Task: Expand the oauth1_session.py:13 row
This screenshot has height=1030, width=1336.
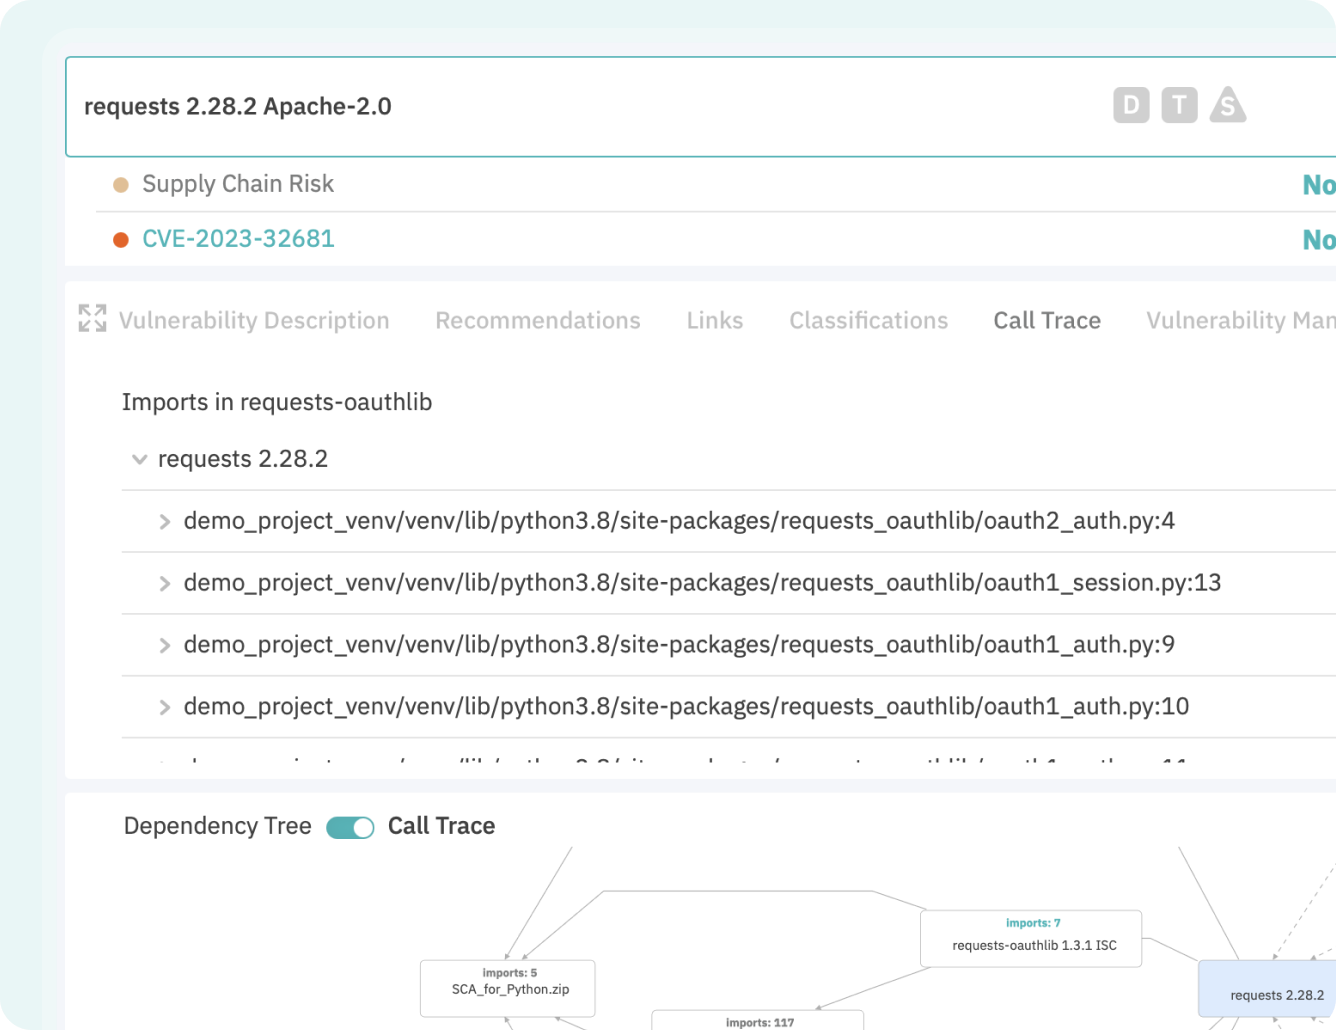Action: coord(165,584)
